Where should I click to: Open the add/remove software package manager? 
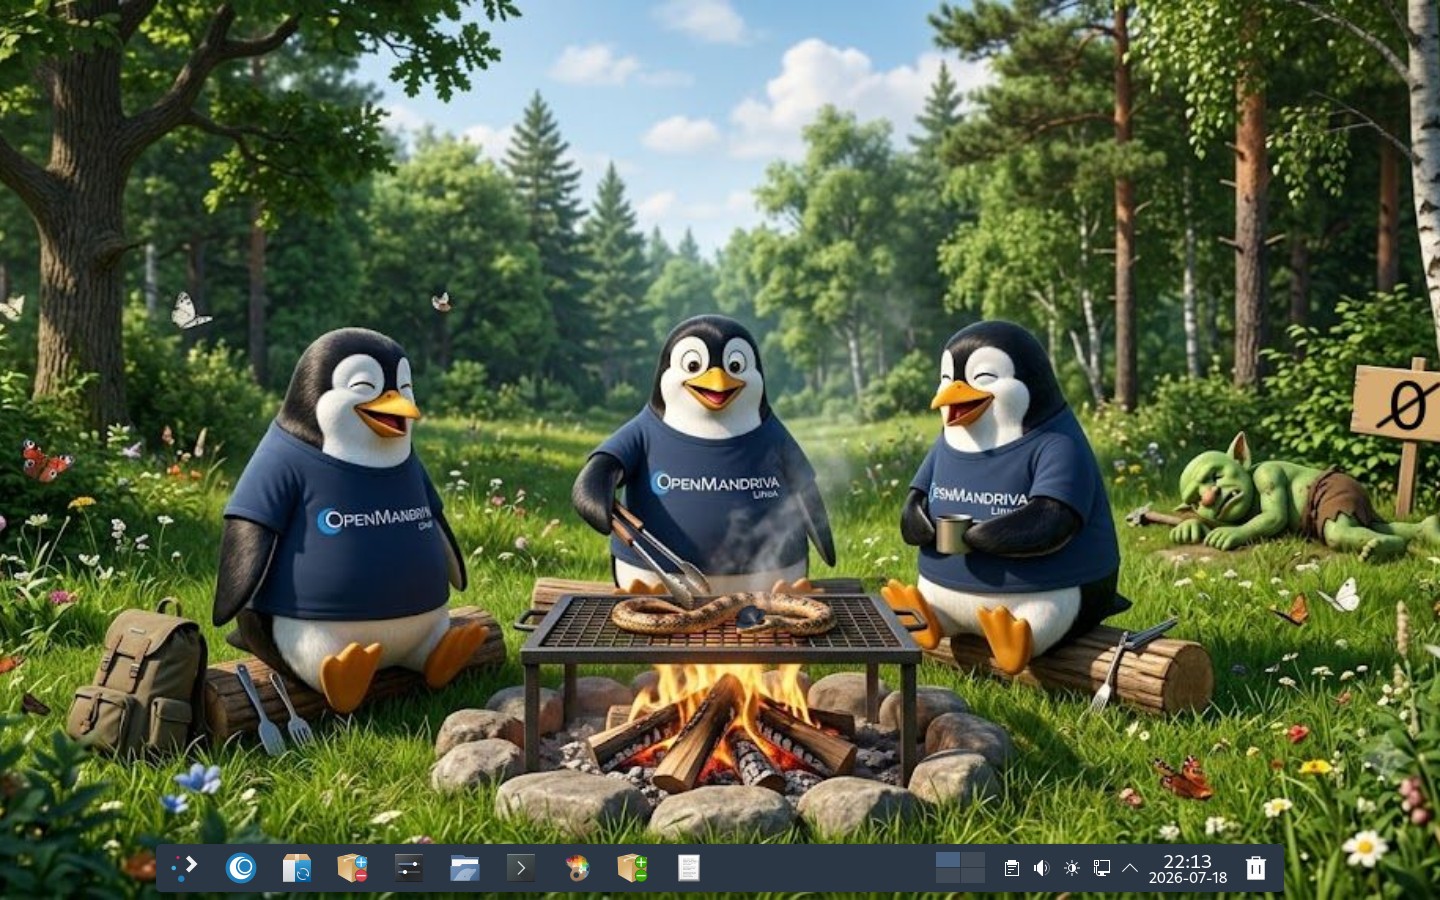click(x=352, y=868)
